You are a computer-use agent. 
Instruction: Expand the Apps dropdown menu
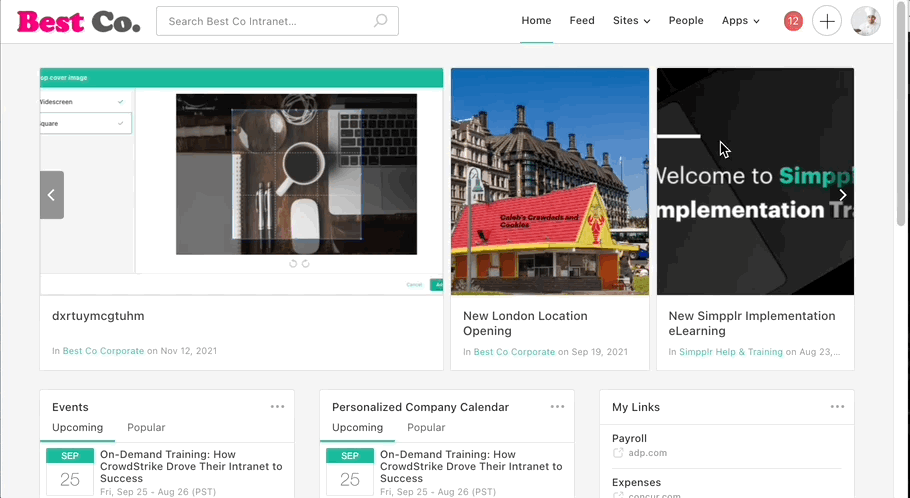[741, 21]
